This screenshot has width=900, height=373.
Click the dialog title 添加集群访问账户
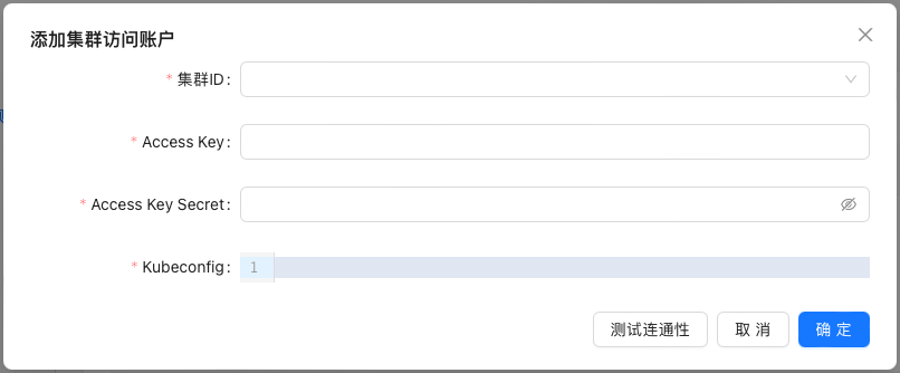[102, 39]
